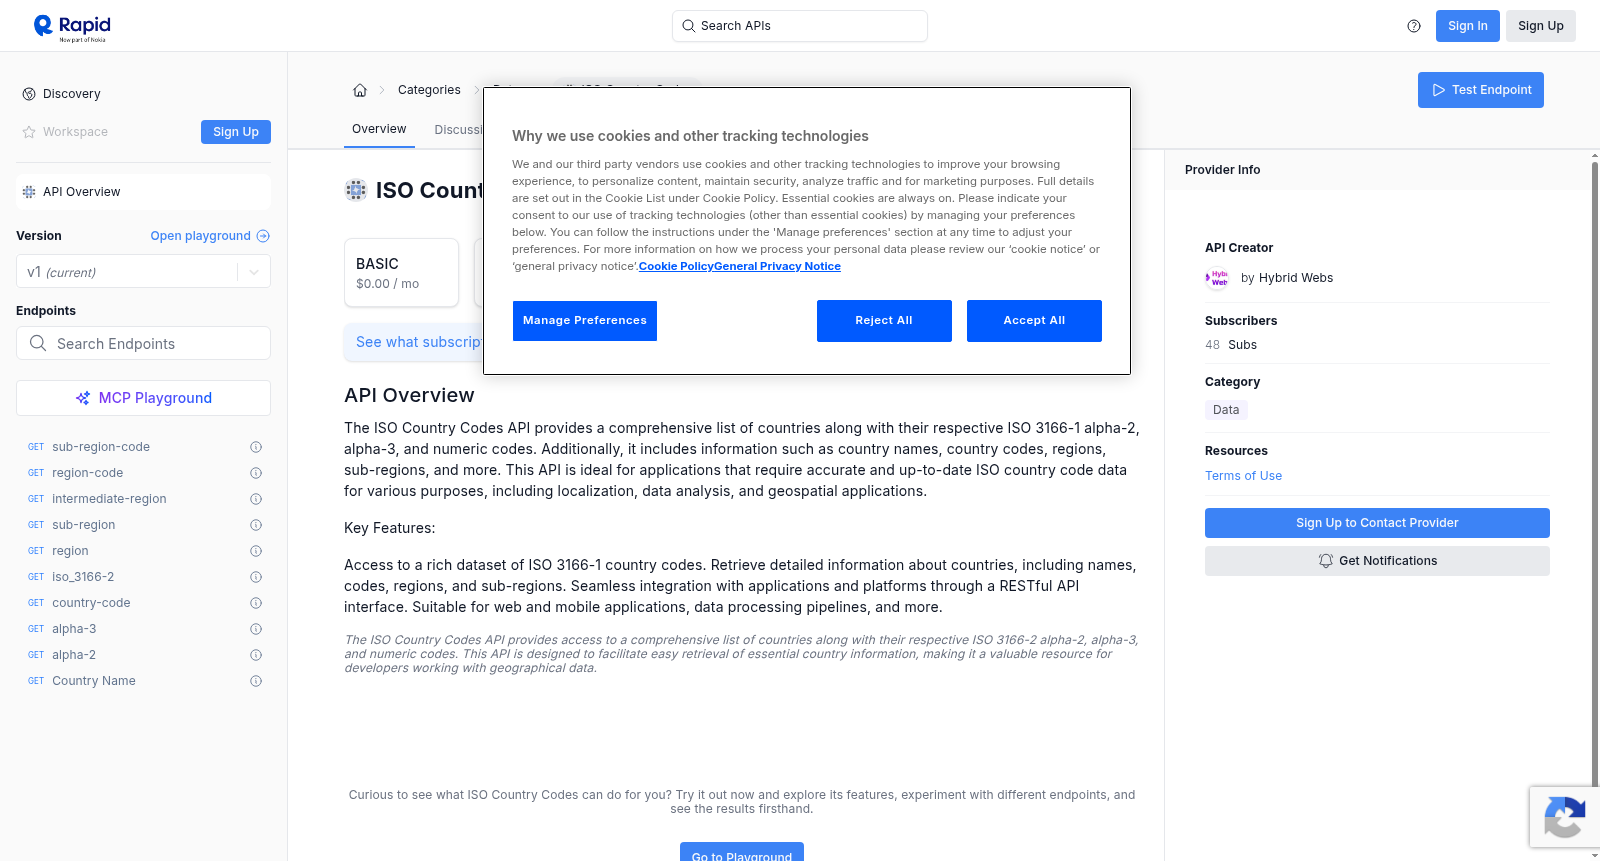
Task: Show info for sub-region-code endpoint
Action: pos(256,447)
